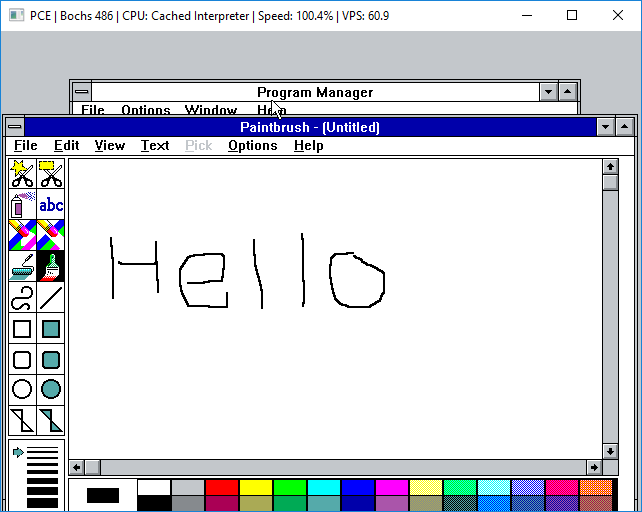Image resolution: width=642 pixels, height=512 pixels.
Task: Select the plain Eraser tool
Action: click(x=51, y=235)
